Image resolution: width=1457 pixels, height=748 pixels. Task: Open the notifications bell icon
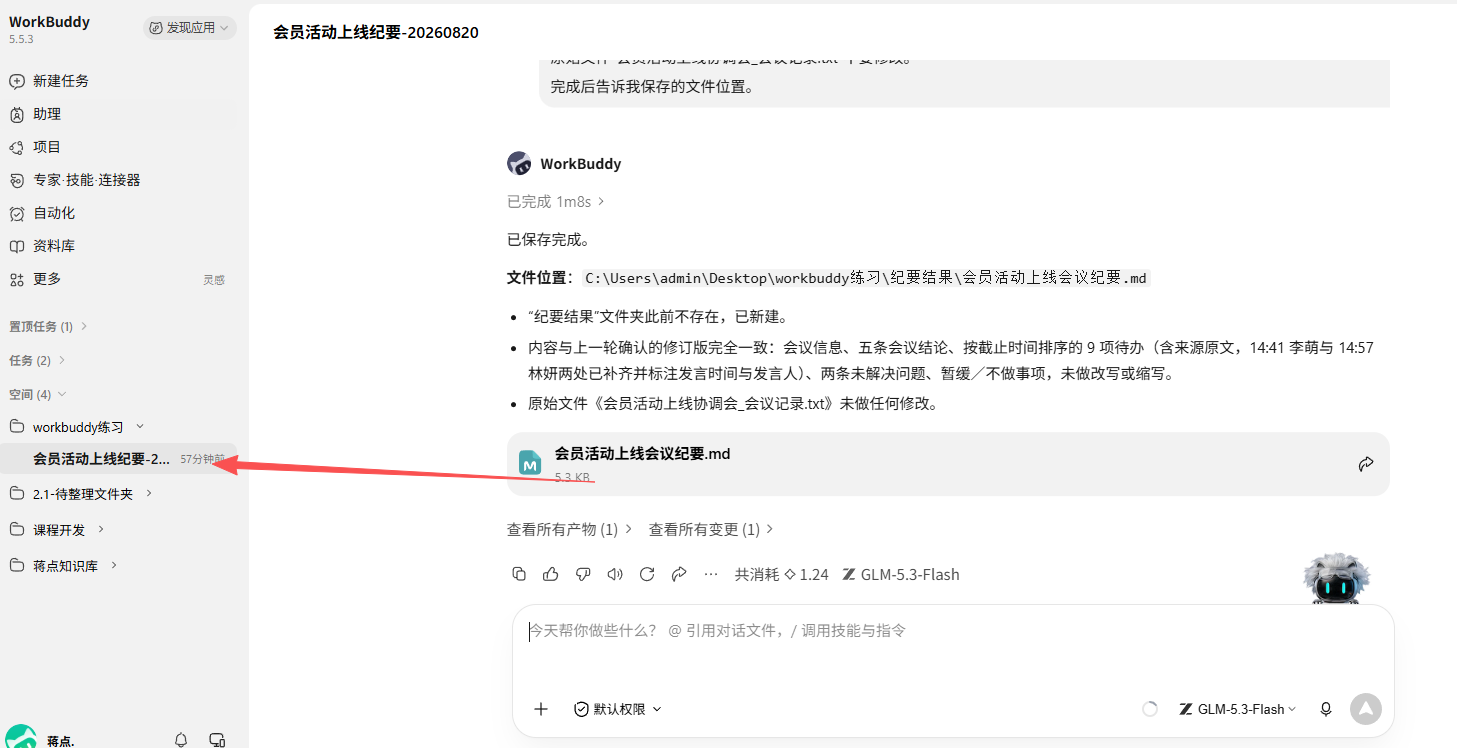(x=181, y=740)
